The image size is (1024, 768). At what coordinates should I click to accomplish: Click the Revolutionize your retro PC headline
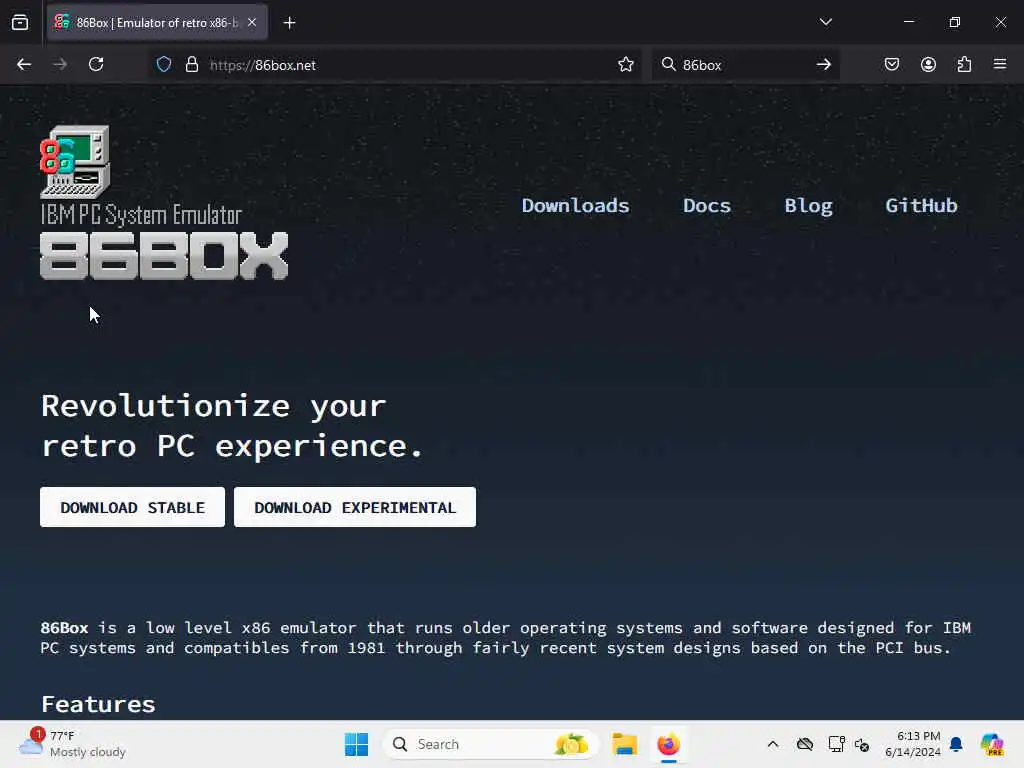[232, 426]
